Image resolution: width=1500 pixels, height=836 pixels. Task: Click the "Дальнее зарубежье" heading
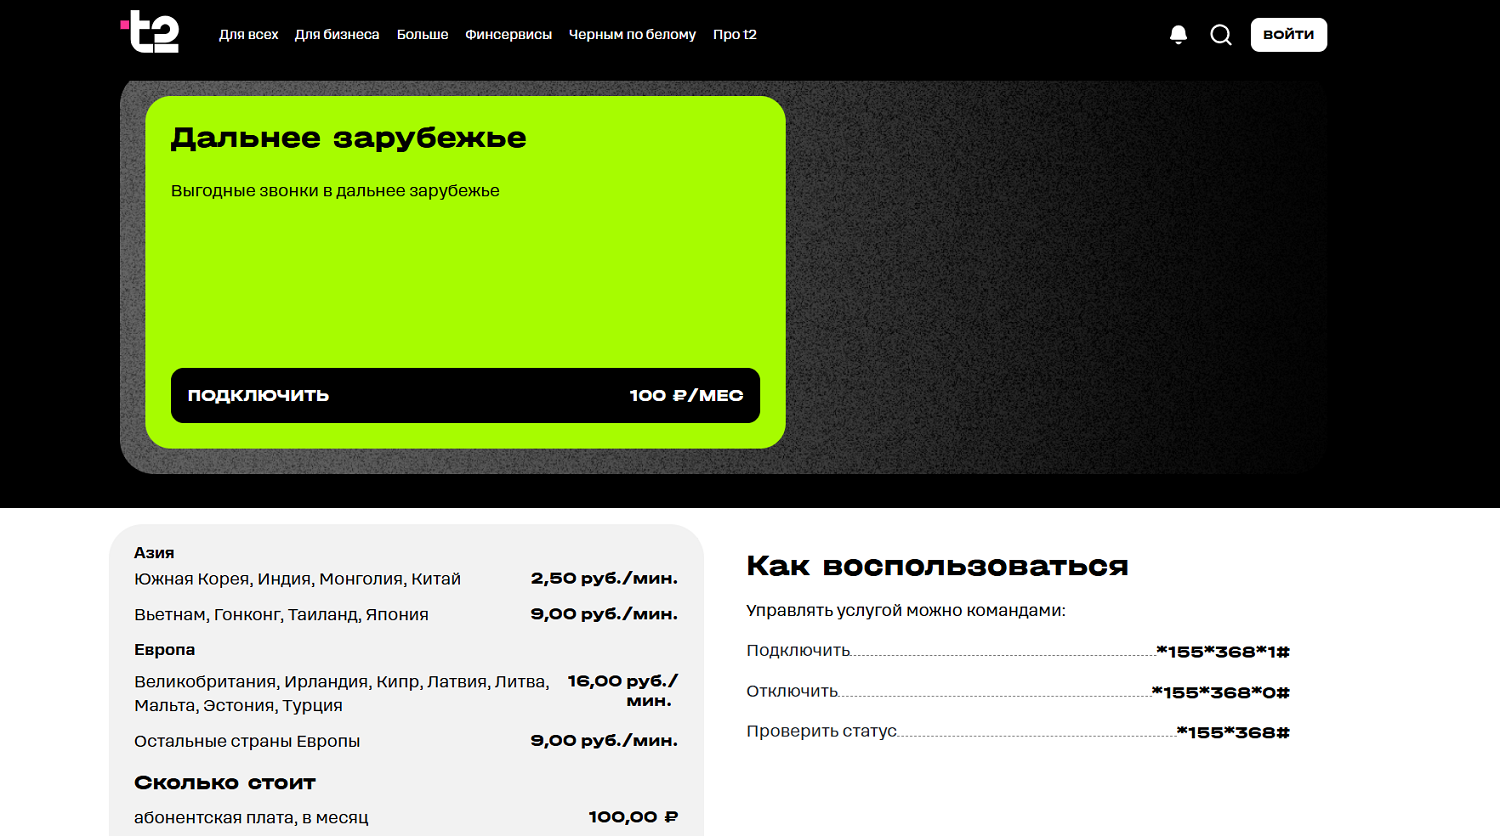click(x=348, y=138)
